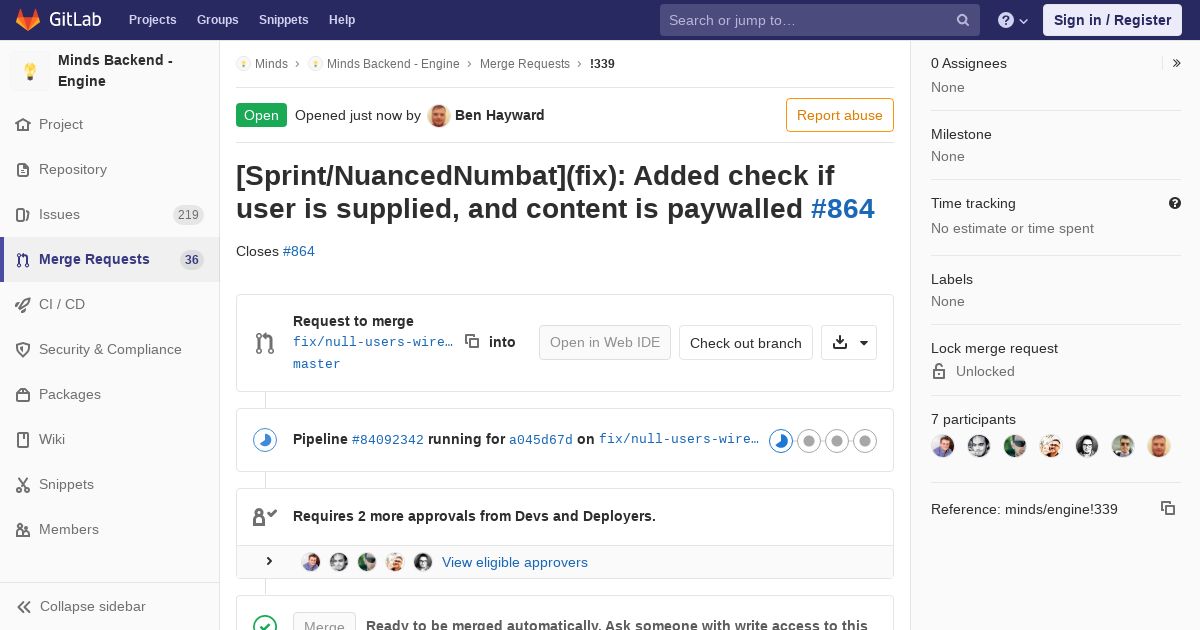The image size is (1200, 630).
Task: Click the disabled Merge button
Action: [324, 622]
